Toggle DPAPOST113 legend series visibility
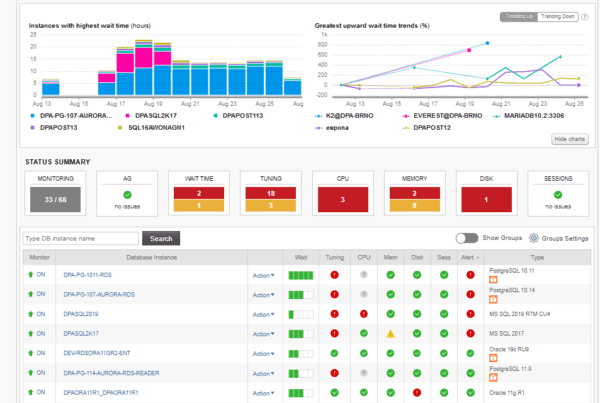The width and height of the screenshot is (600, 403). pyautogui.click(x=238, y=116)
